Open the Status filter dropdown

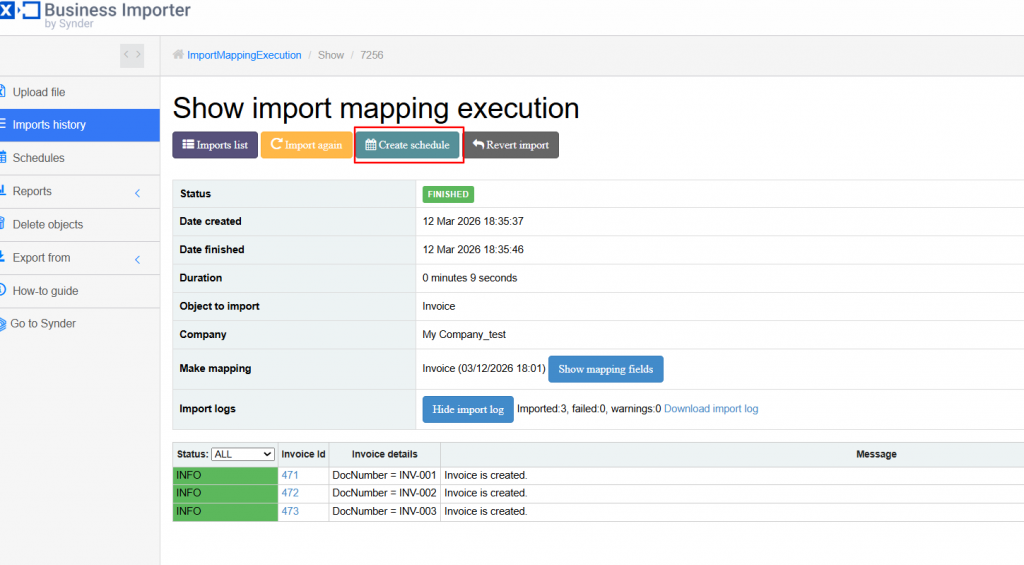(x=243, y=454)
